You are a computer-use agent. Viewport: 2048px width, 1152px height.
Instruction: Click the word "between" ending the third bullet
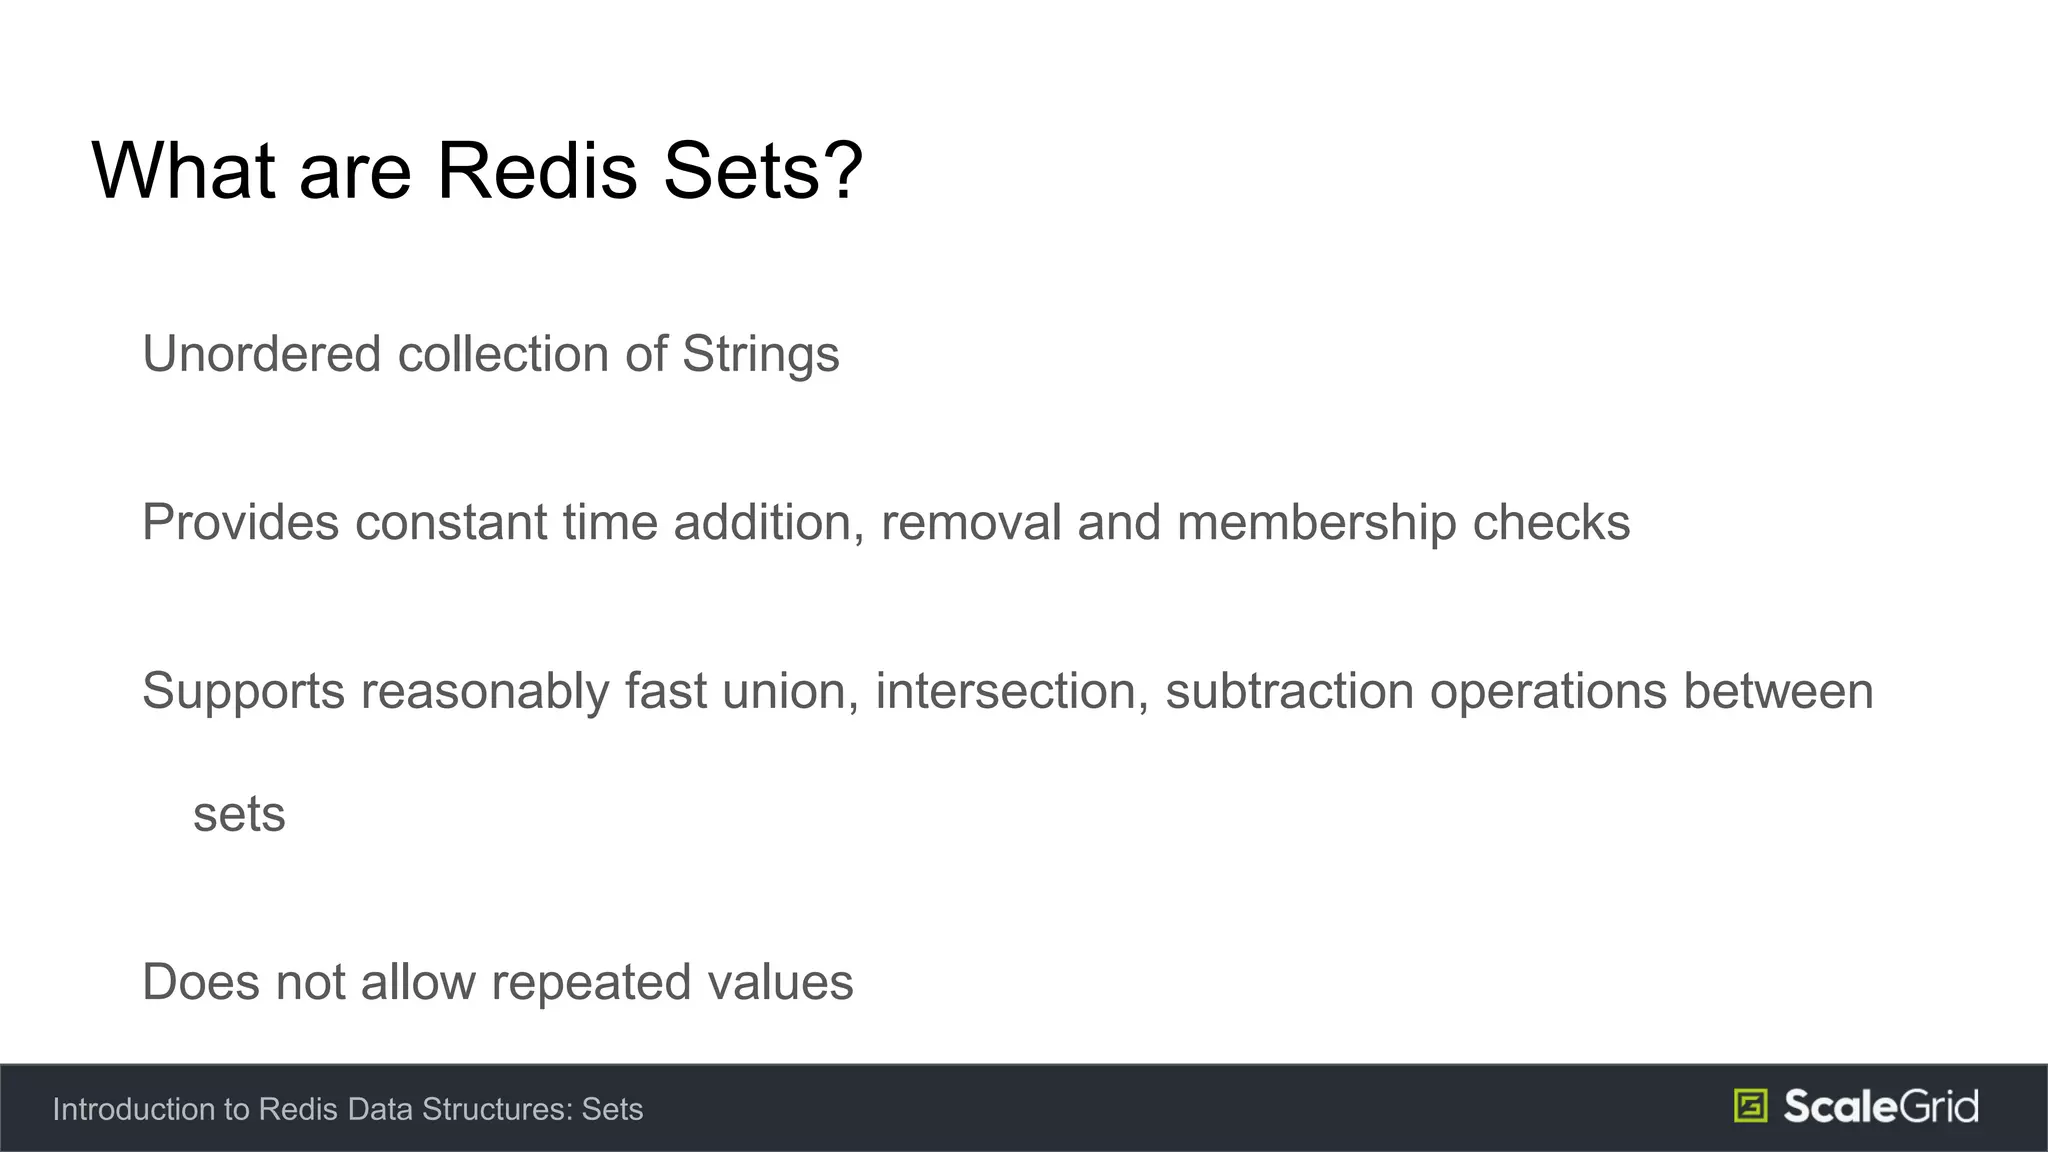1779,692
